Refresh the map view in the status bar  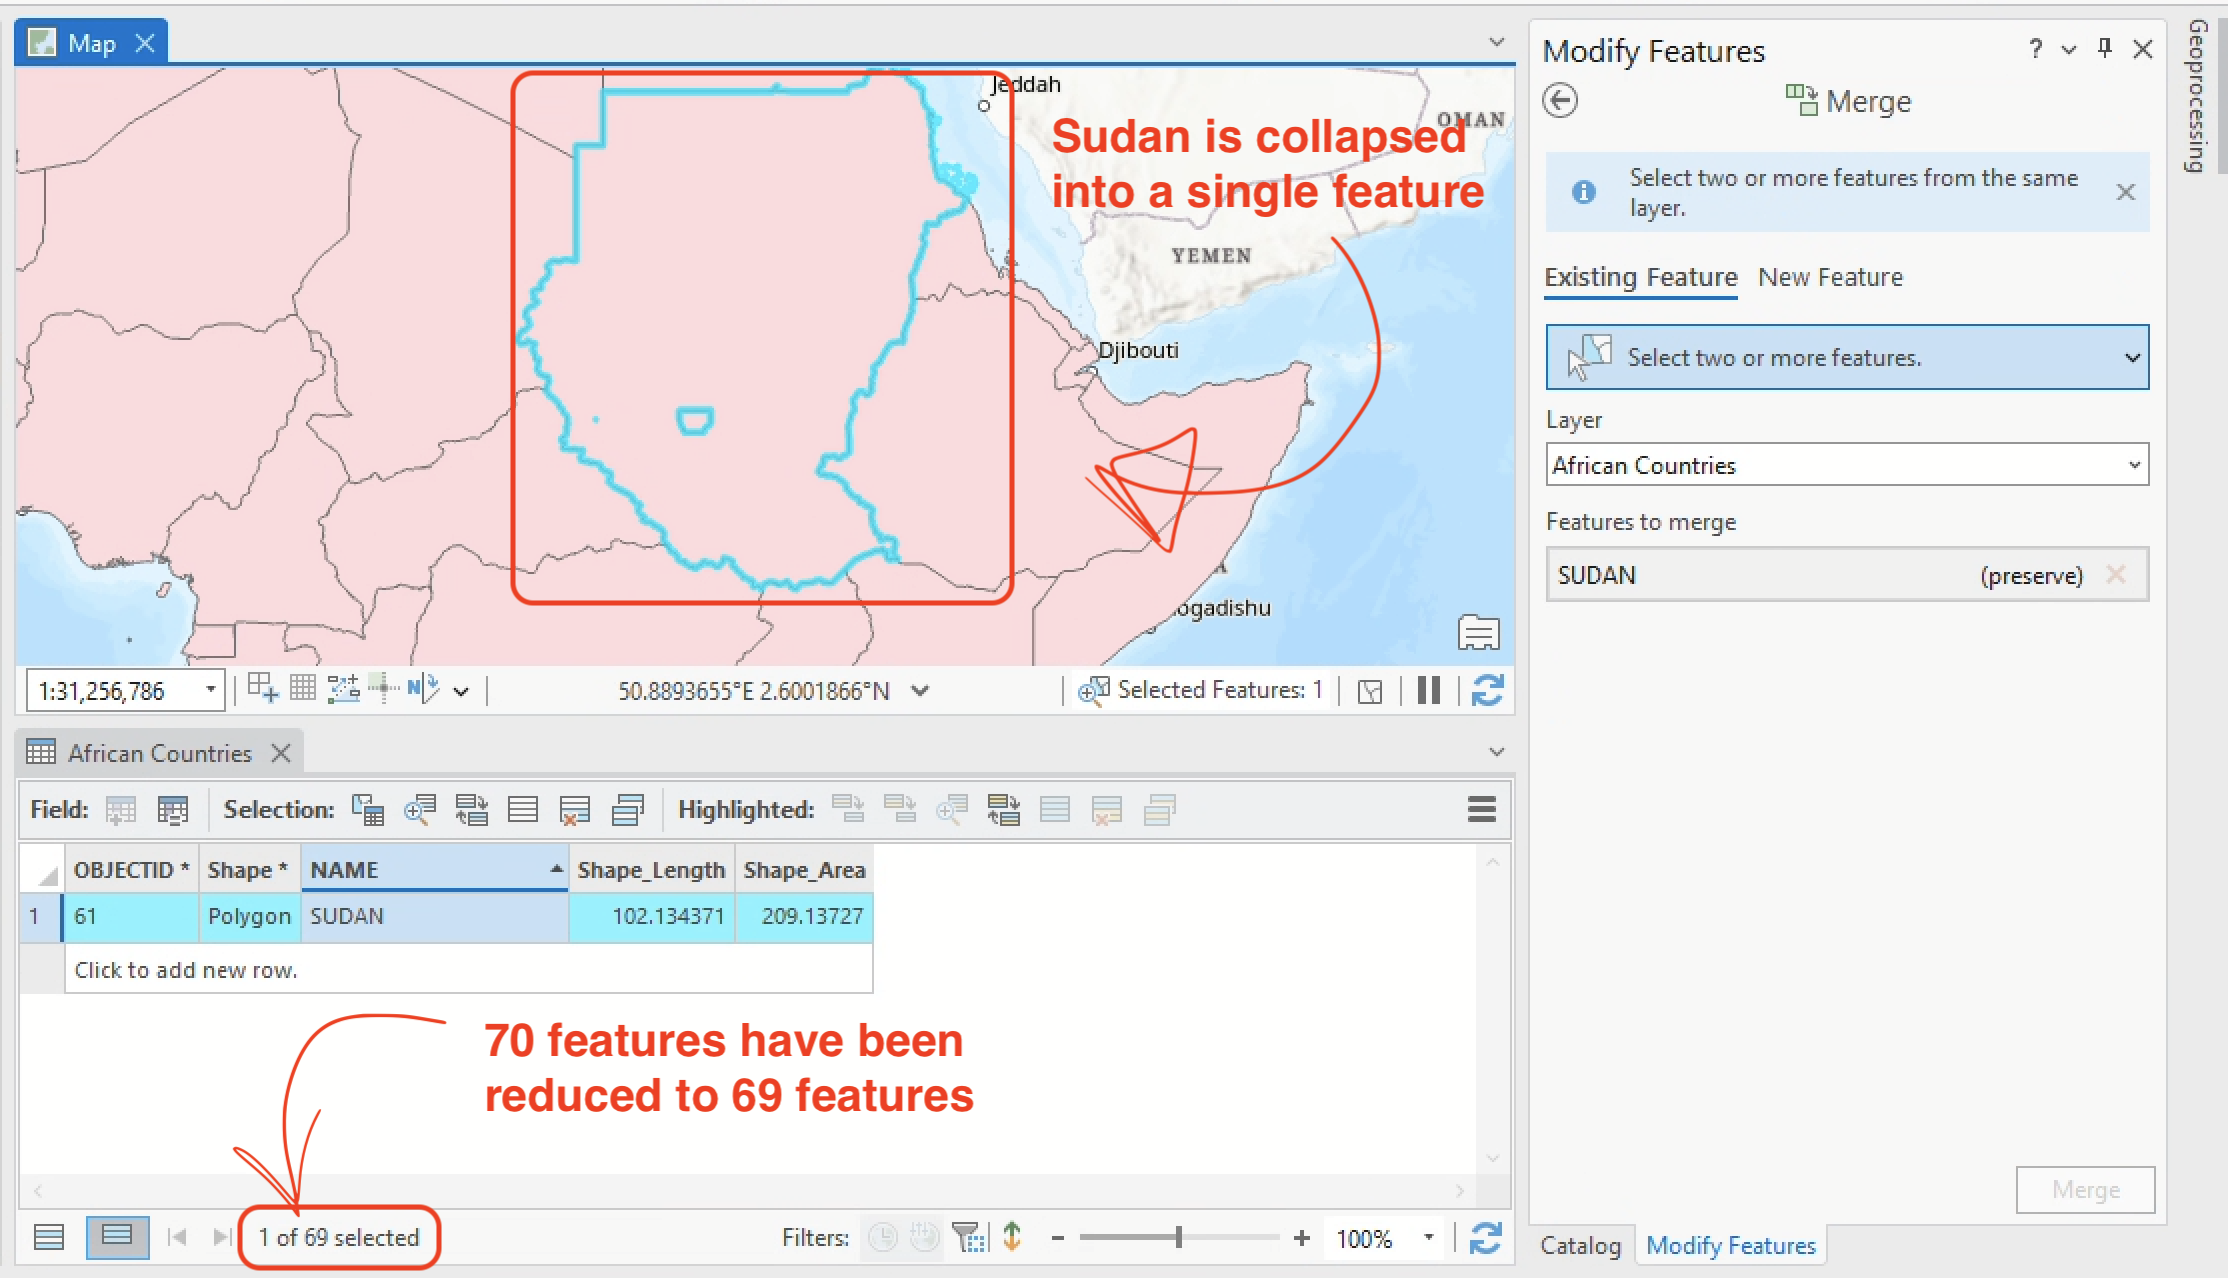point(1487,690)
